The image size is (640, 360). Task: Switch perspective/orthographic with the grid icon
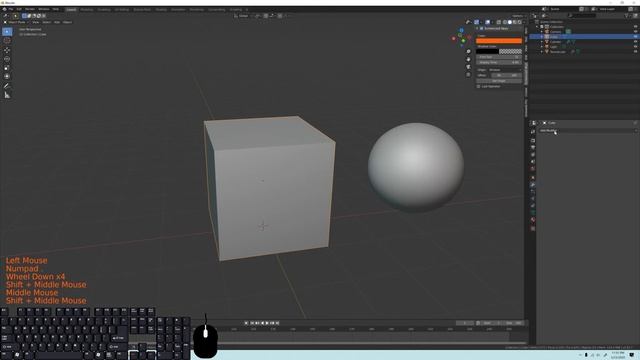[469, 75]
